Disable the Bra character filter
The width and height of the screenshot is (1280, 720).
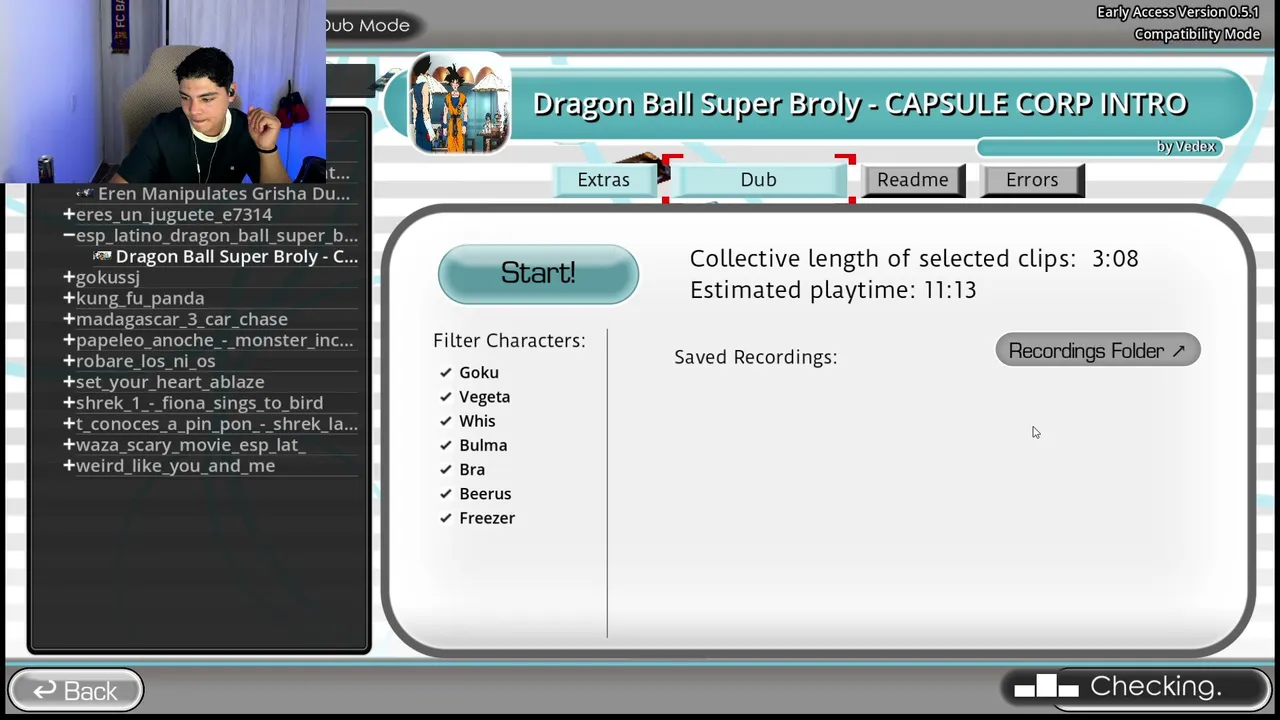[x=446, y=469]
